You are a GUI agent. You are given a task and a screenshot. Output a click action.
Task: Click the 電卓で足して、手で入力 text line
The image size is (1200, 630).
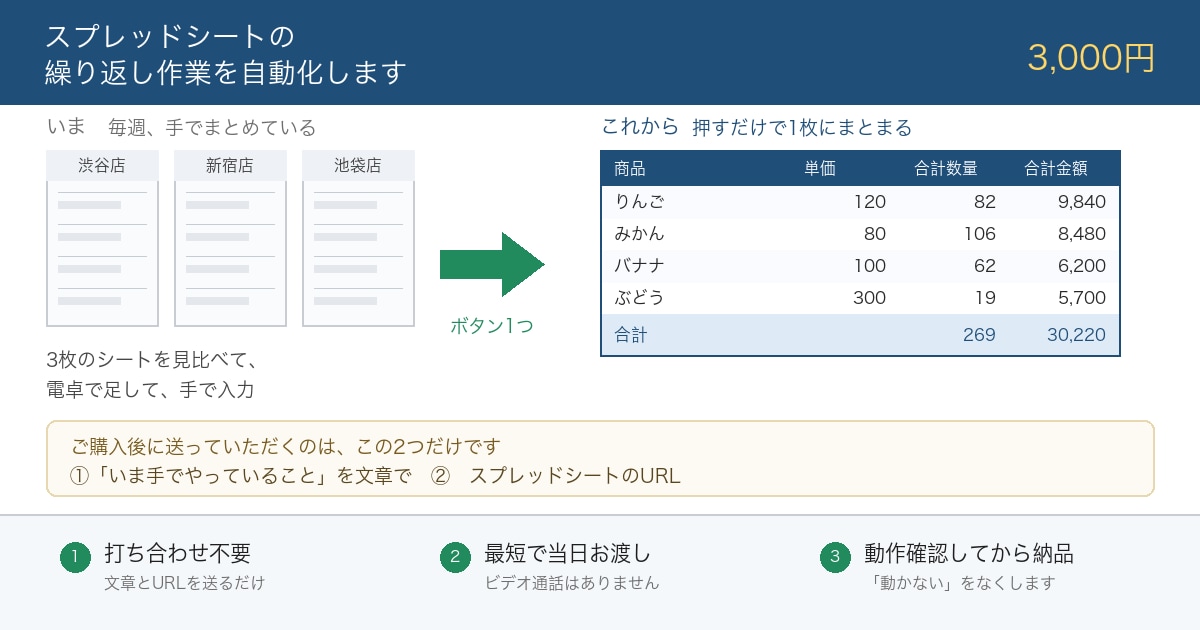[x=150, y=389]
